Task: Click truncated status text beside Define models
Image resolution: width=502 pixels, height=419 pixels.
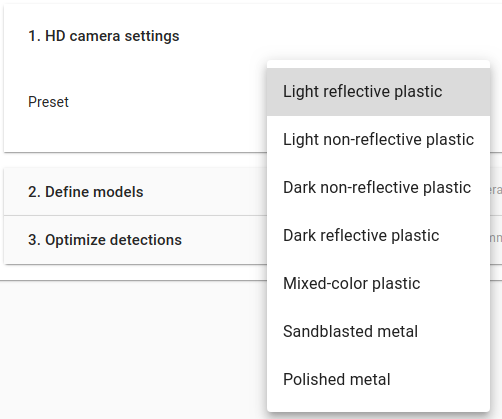Action: tap(496, 190)
